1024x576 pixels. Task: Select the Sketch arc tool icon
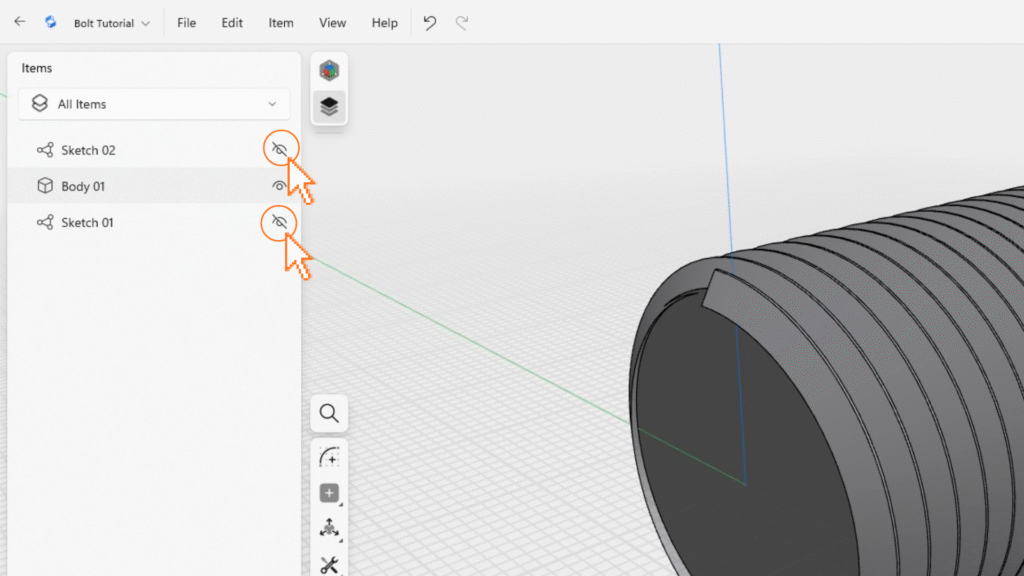tap(329, 457)
